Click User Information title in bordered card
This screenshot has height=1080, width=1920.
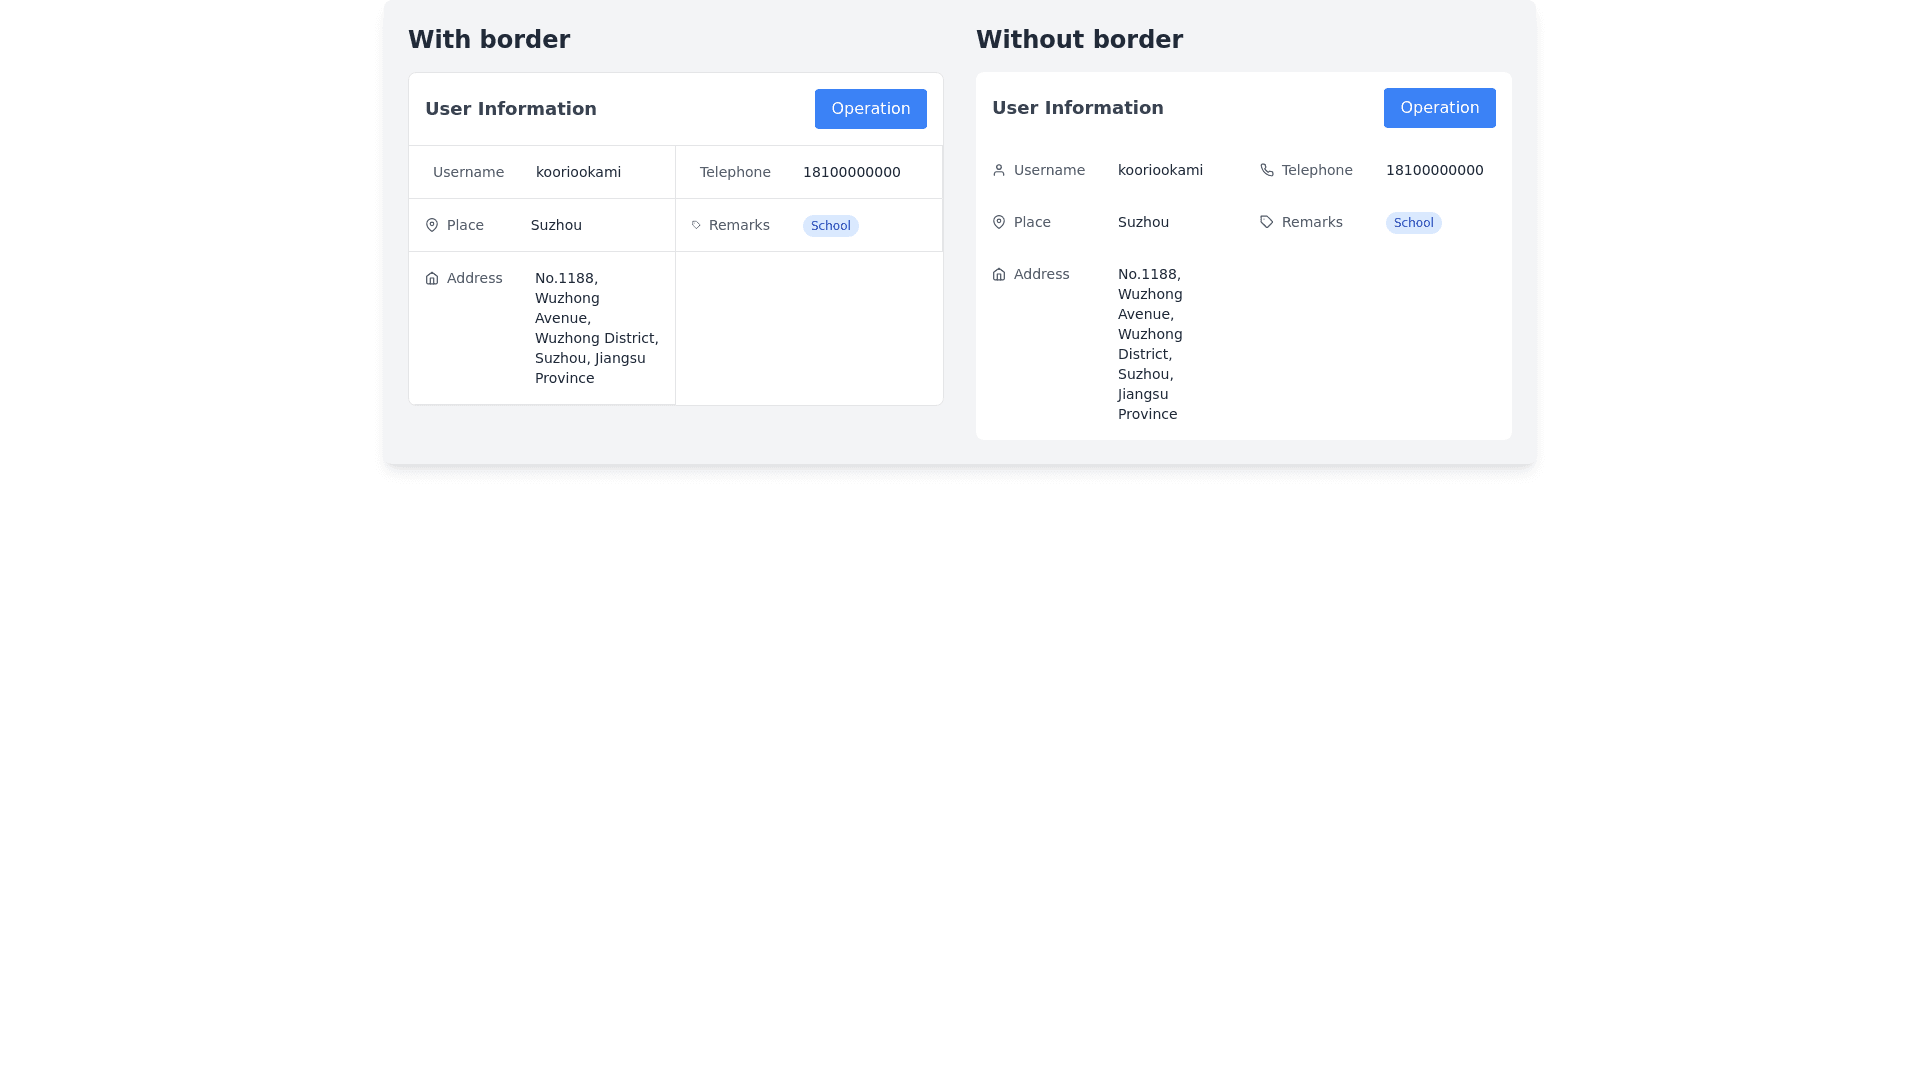click(x=510, y=109)
